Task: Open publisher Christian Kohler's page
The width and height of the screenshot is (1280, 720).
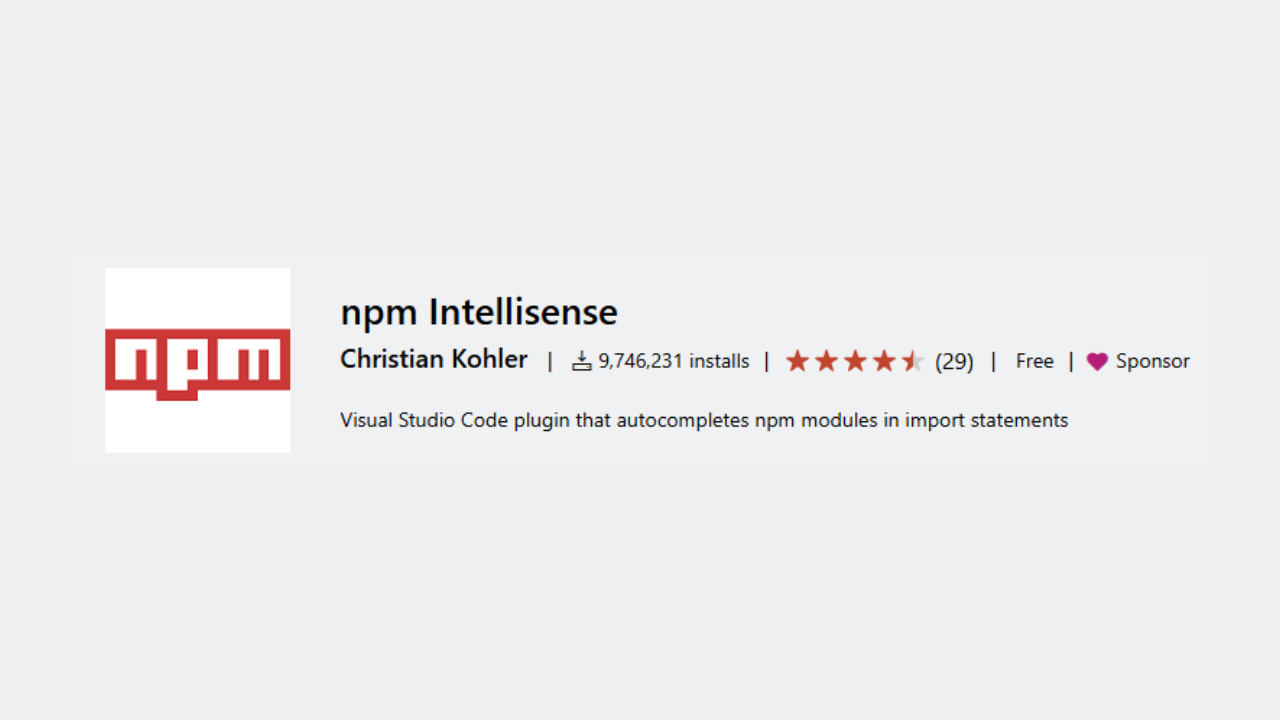Action: point(434,360)
